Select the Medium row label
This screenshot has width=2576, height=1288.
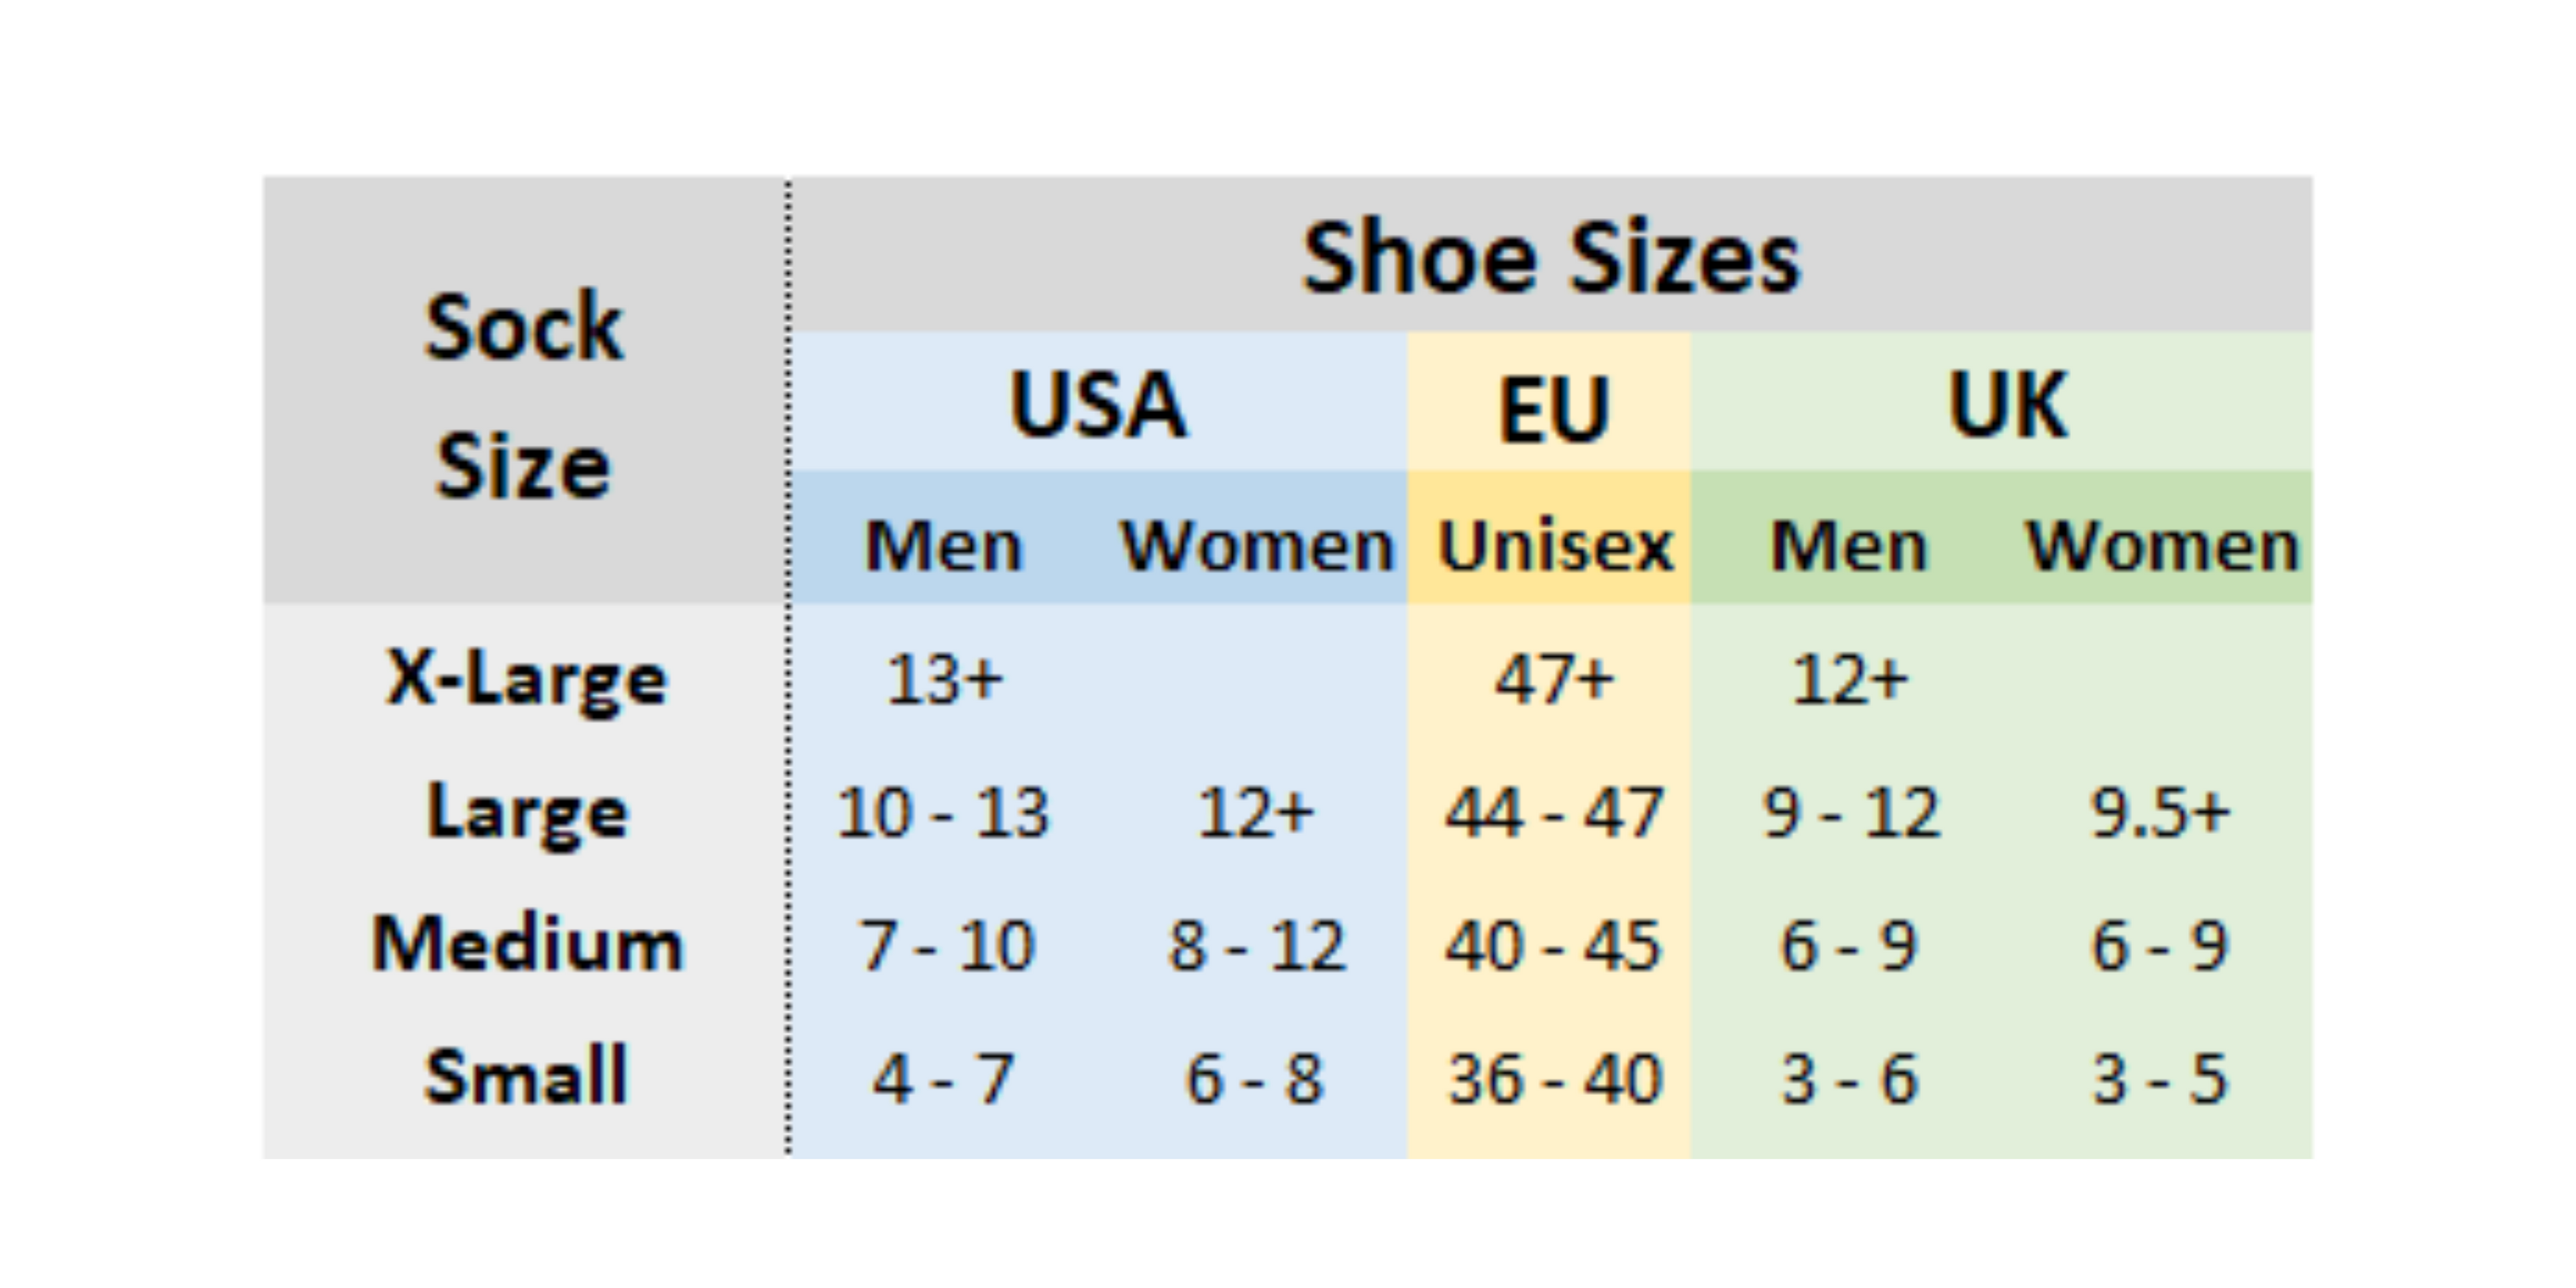click(x=527, y=944)
